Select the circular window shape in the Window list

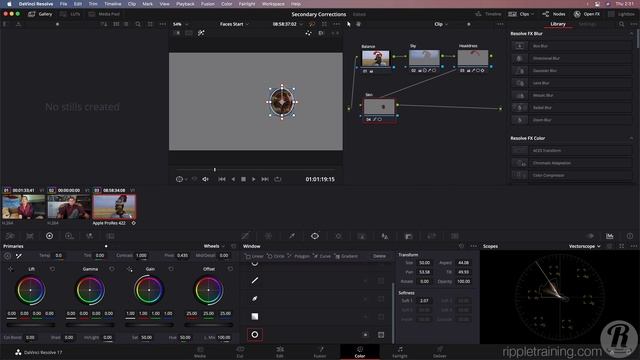coord(255,335)
